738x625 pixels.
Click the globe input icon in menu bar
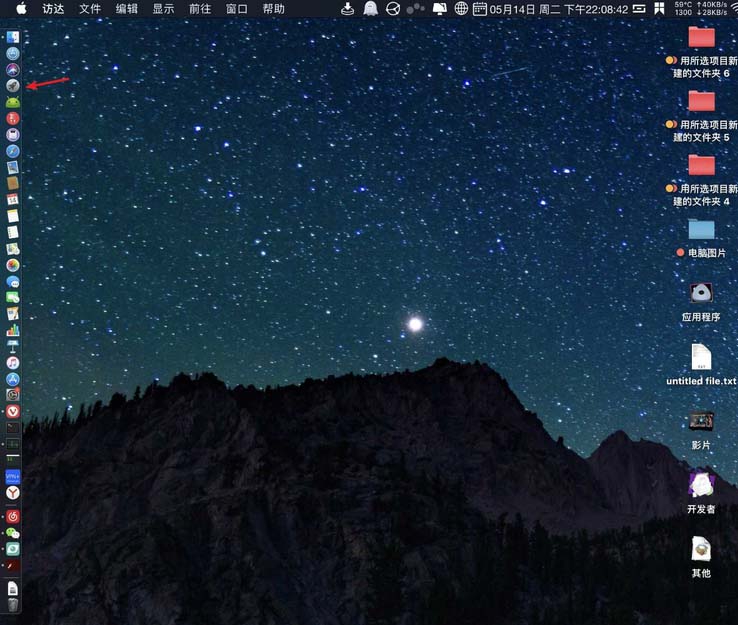461,8
